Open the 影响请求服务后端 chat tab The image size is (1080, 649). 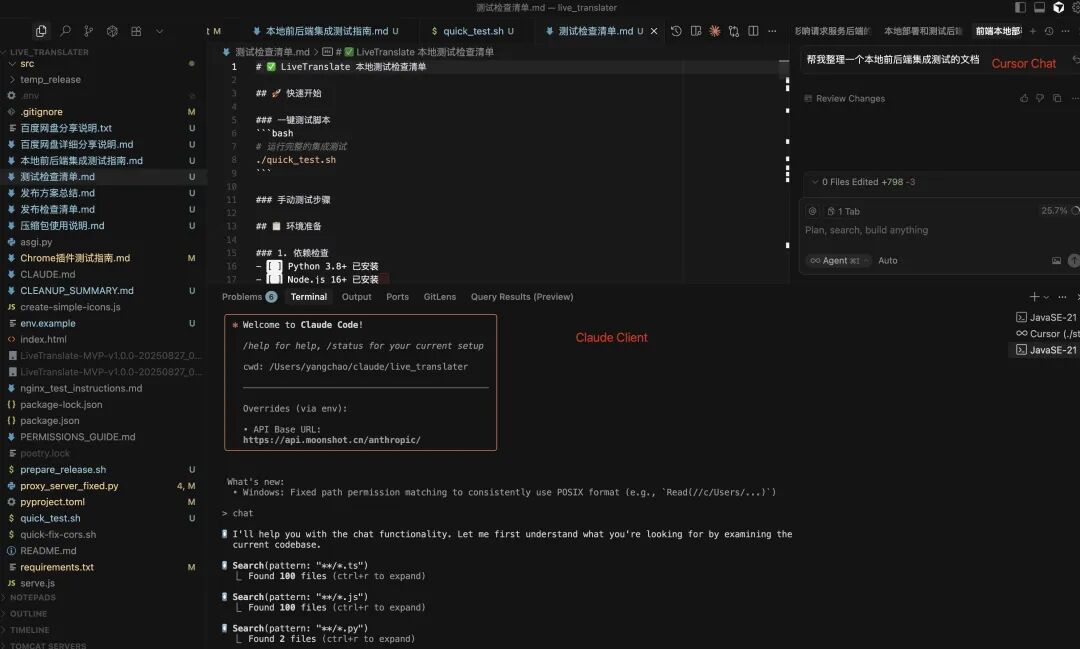833,31
